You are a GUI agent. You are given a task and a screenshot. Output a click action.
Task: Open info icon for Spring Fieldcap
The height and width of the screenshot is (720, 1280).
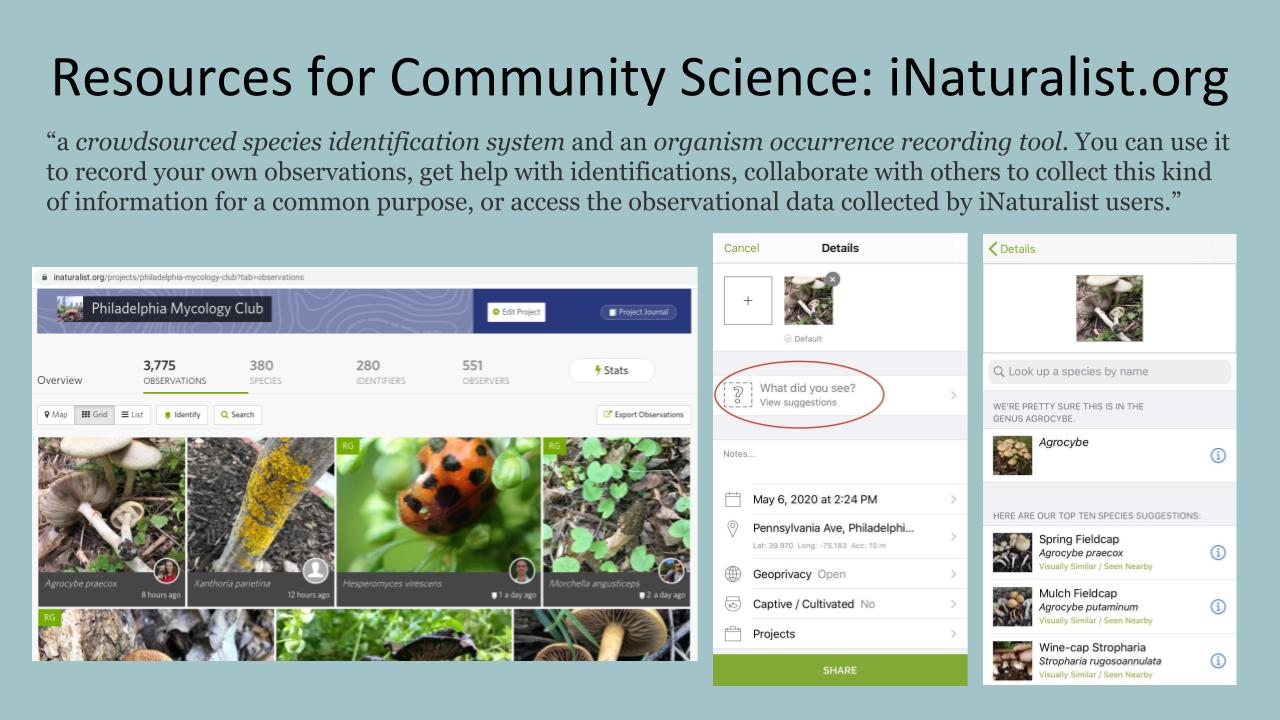1217,553
